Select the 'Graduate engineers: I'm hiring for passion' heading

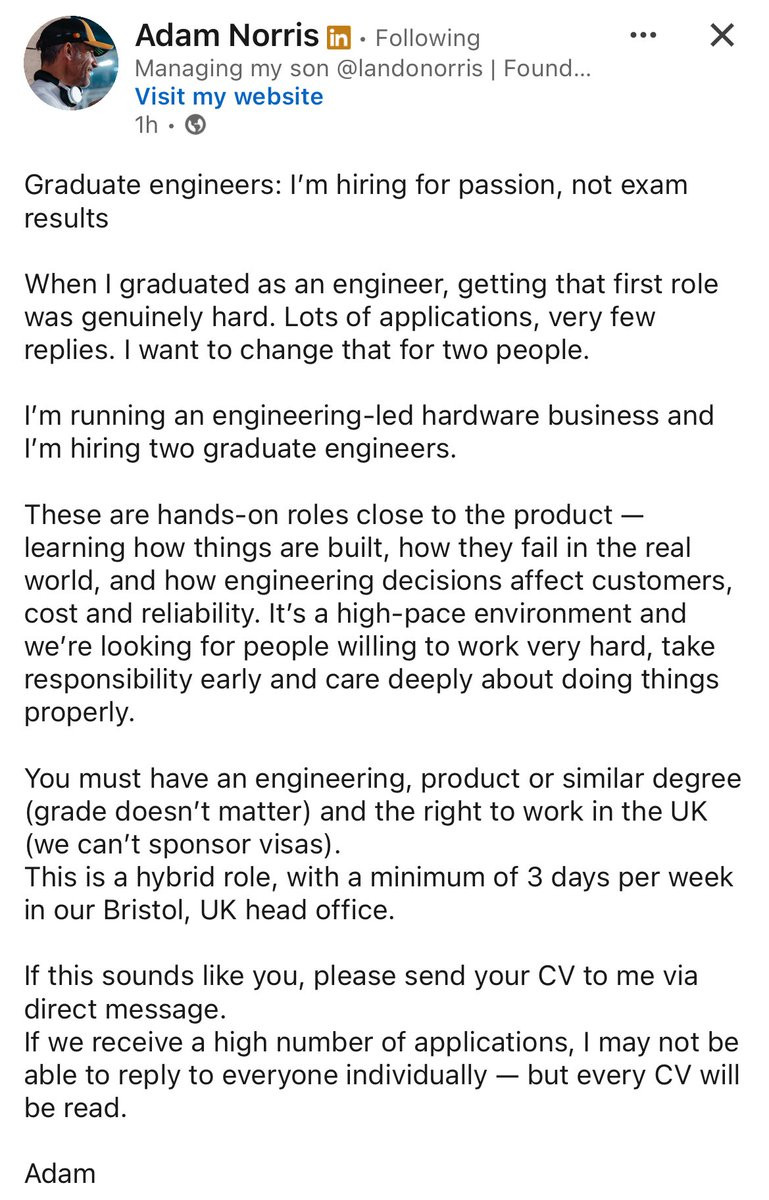pos(355,202)
